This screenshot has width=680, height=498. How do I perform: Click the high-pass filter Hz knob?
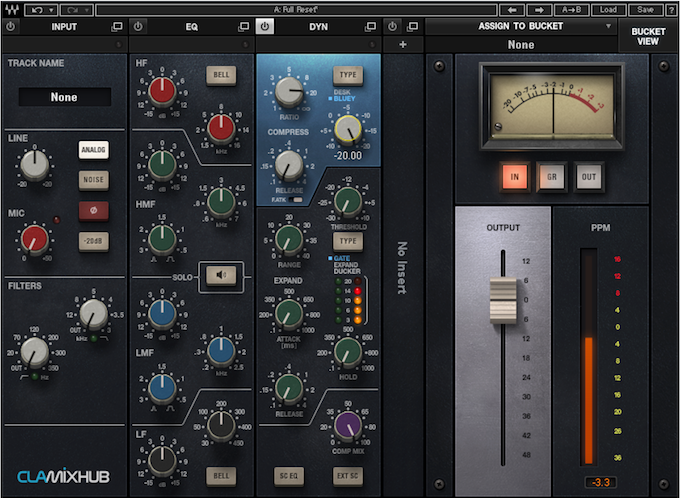click(35, 353)
